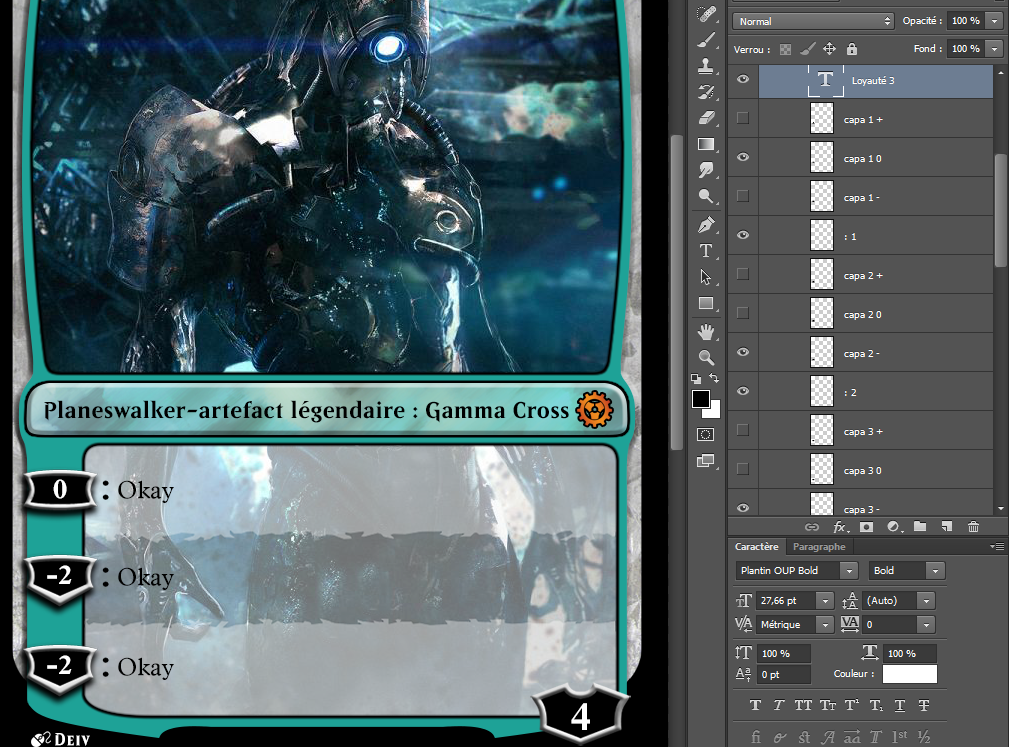The height and width of the screenshot is (747, 1009).
Task: Apply underline text style
Action: click(x=900, y=706)
